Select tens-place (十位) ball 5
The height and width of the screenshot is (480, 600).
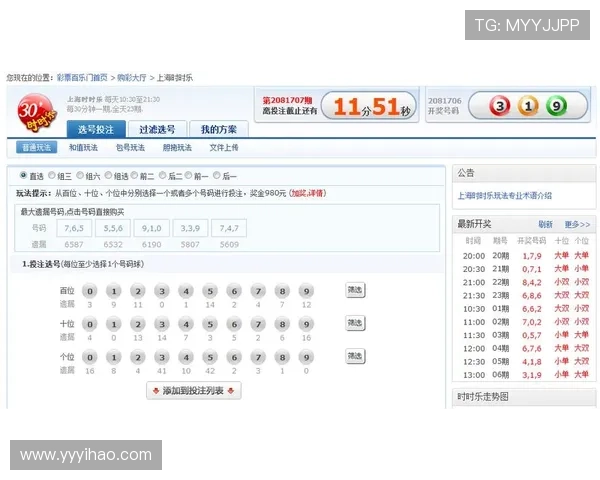click(x=210, y=324)
